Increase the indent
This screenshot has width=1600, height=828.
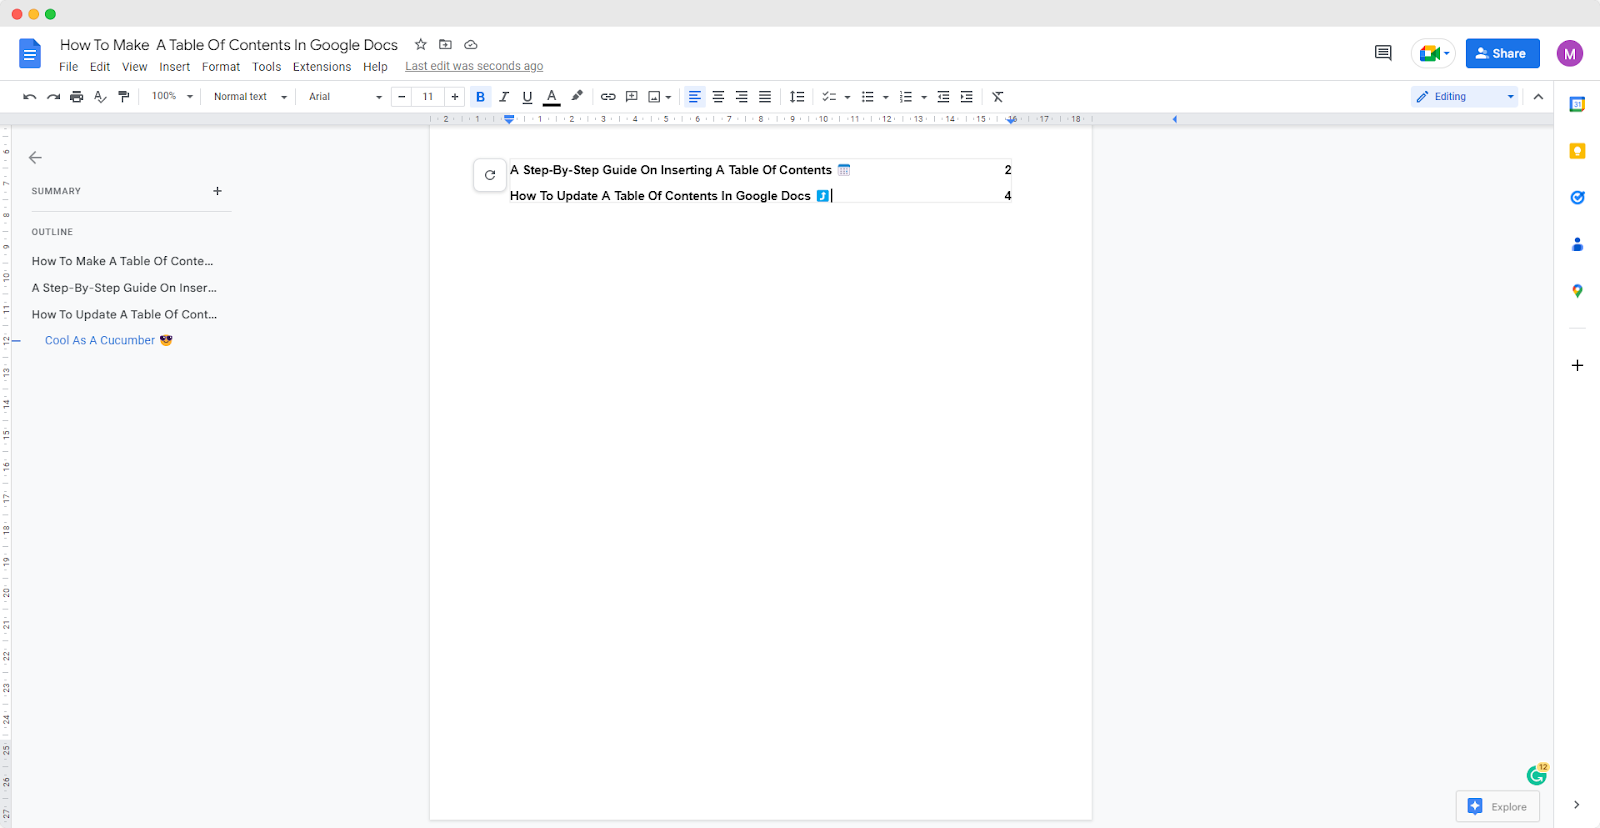tap(967, 97)
